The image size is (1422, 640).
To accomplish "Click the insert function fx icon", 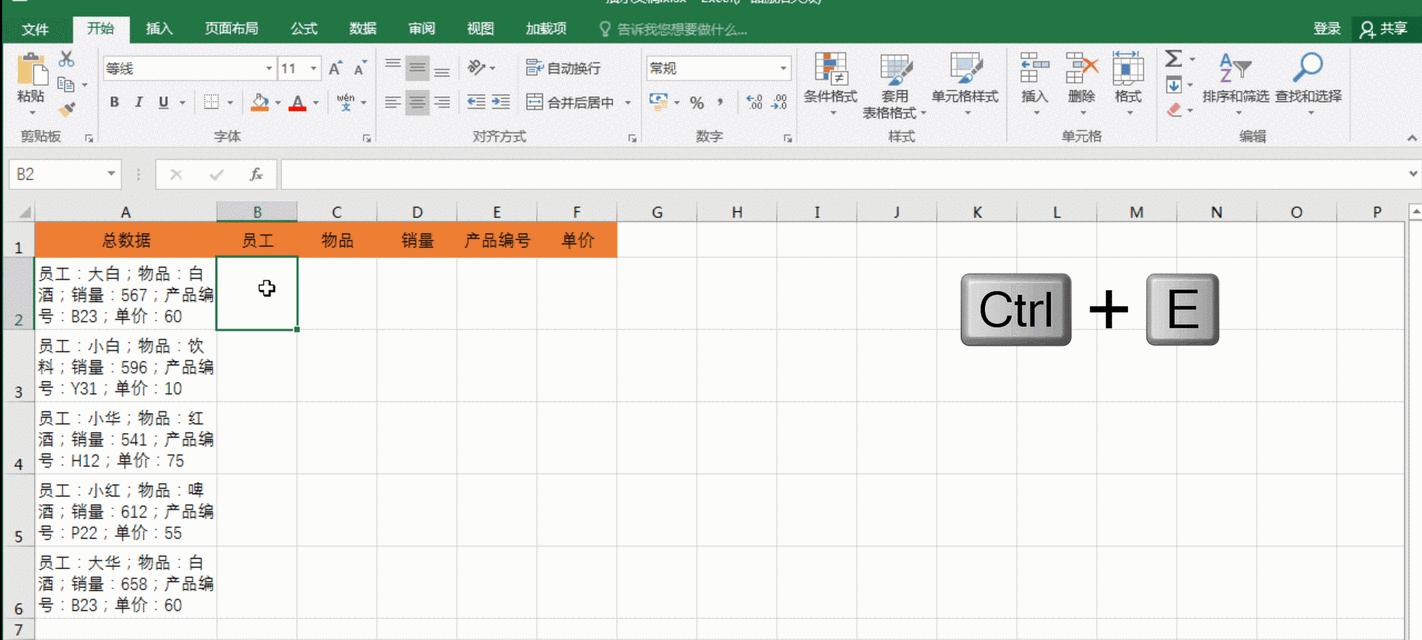I will tap(256, 174).
